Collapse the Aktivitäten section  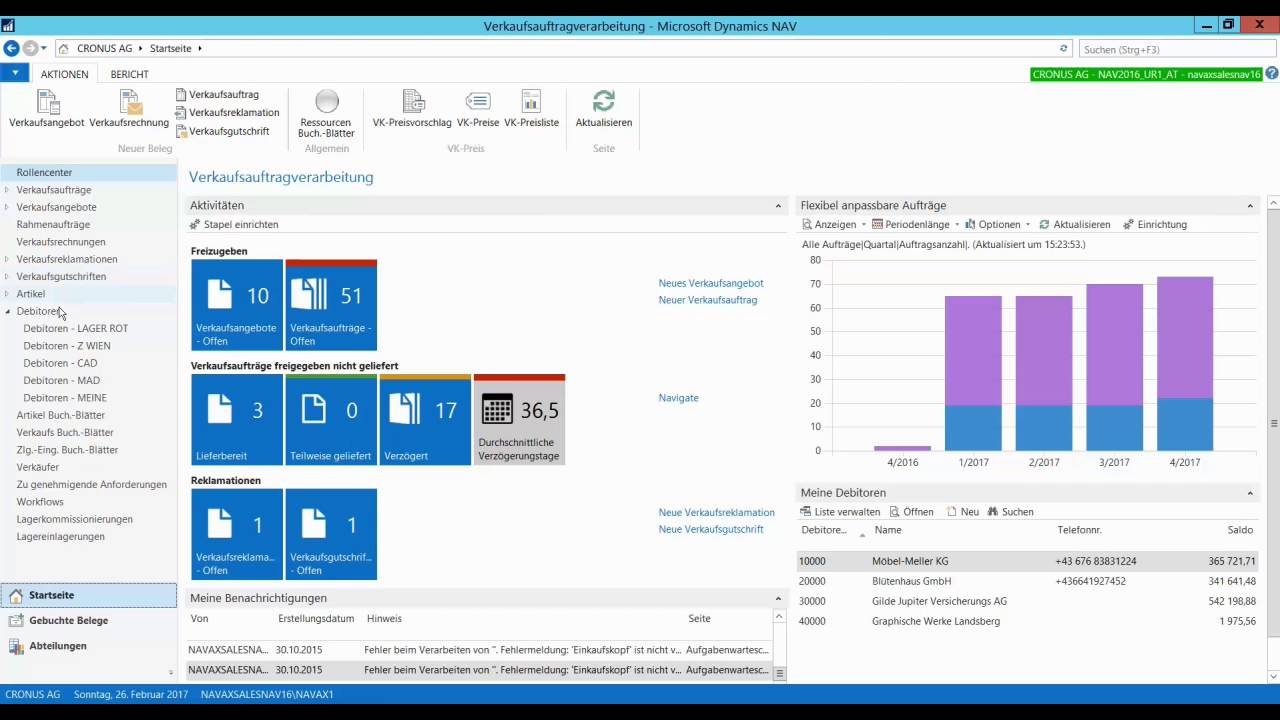pos(778,206)
